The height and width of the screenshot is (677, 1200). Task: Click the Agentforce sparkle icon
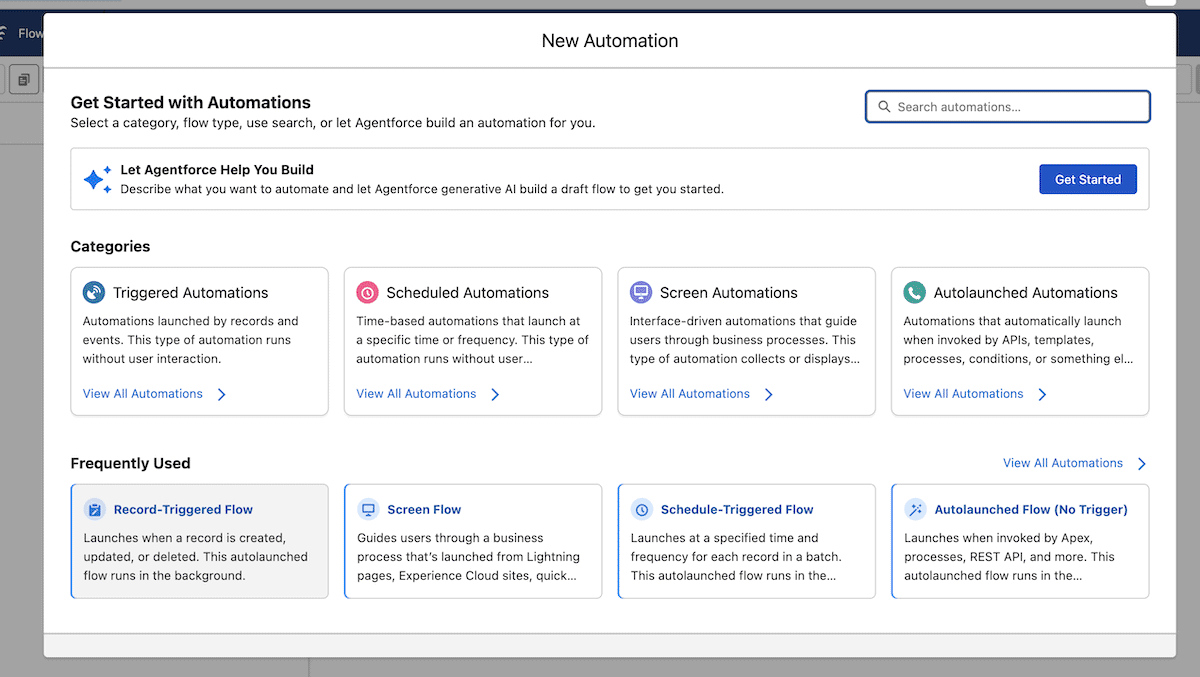tap(97, 179)
